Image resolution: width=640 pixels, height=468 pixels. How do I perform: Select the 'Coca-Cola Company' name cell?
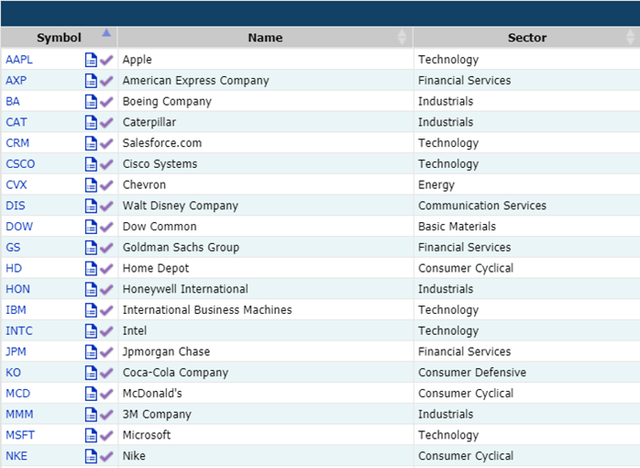(266, 373)
